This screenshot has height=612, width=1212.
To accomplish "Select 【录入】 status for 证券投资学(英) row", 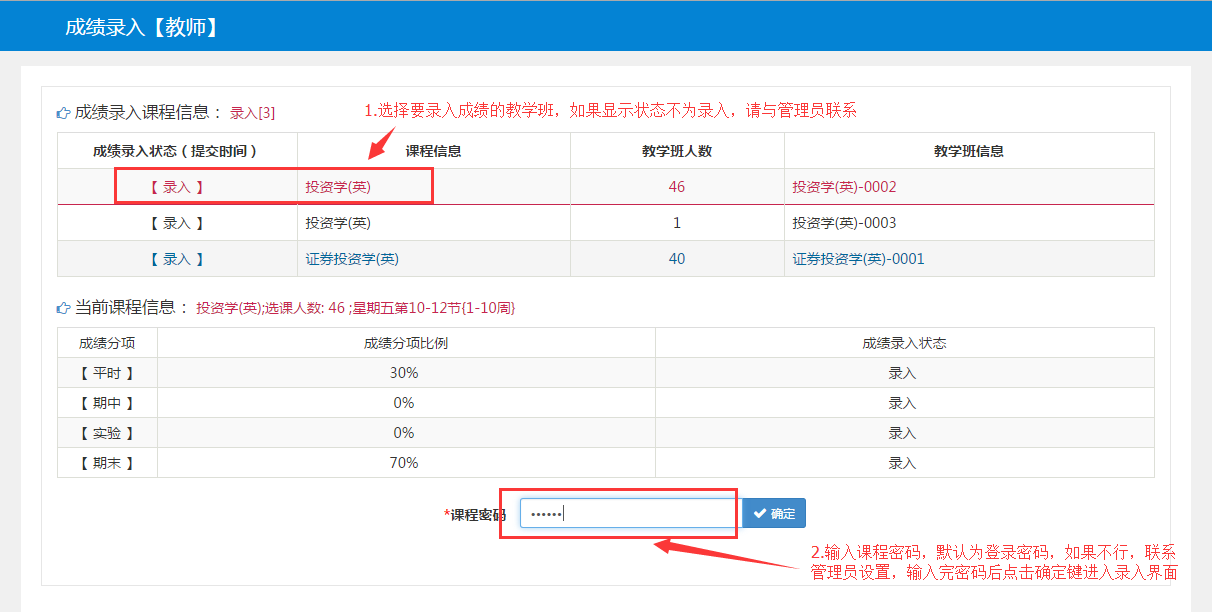I will 177,259.
